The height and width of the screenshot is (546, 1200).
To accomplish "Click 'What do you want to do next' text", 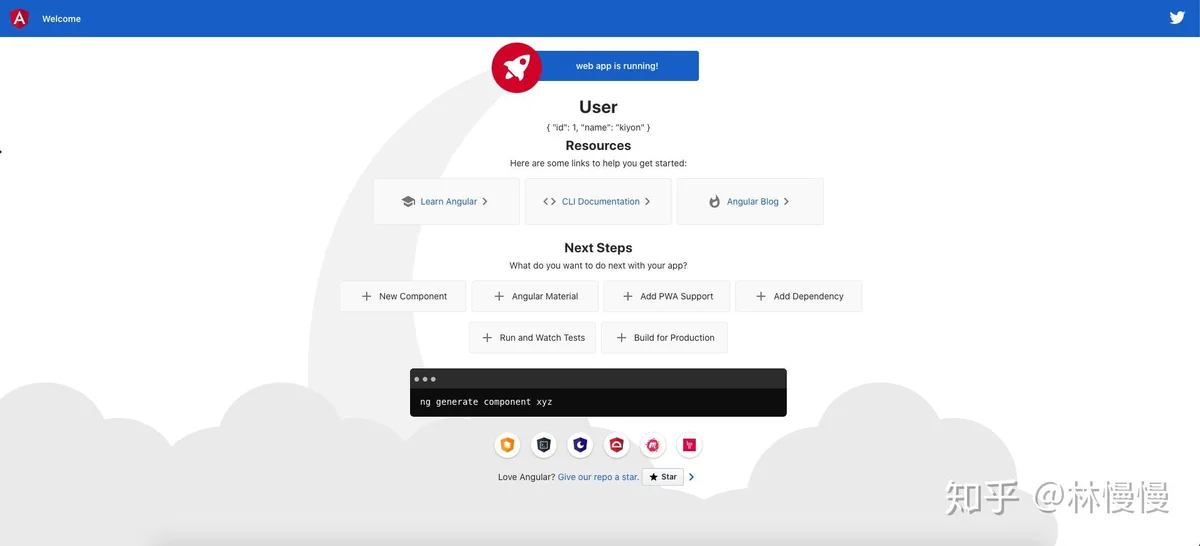I will (598, 266).
